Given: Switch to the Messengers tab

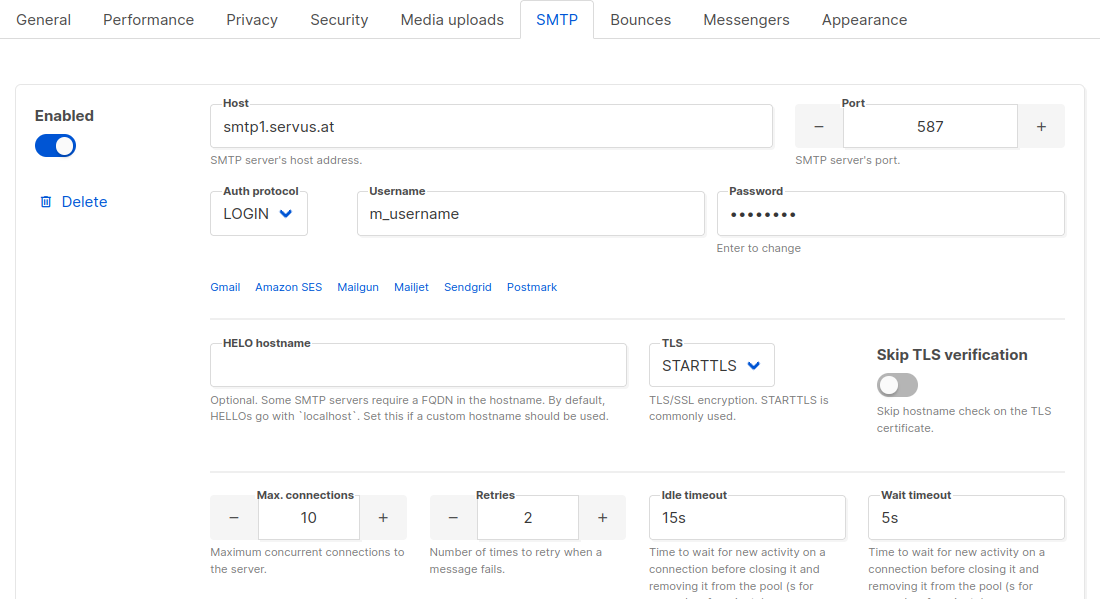Looking at the screenshot, I should pos(746,20).
